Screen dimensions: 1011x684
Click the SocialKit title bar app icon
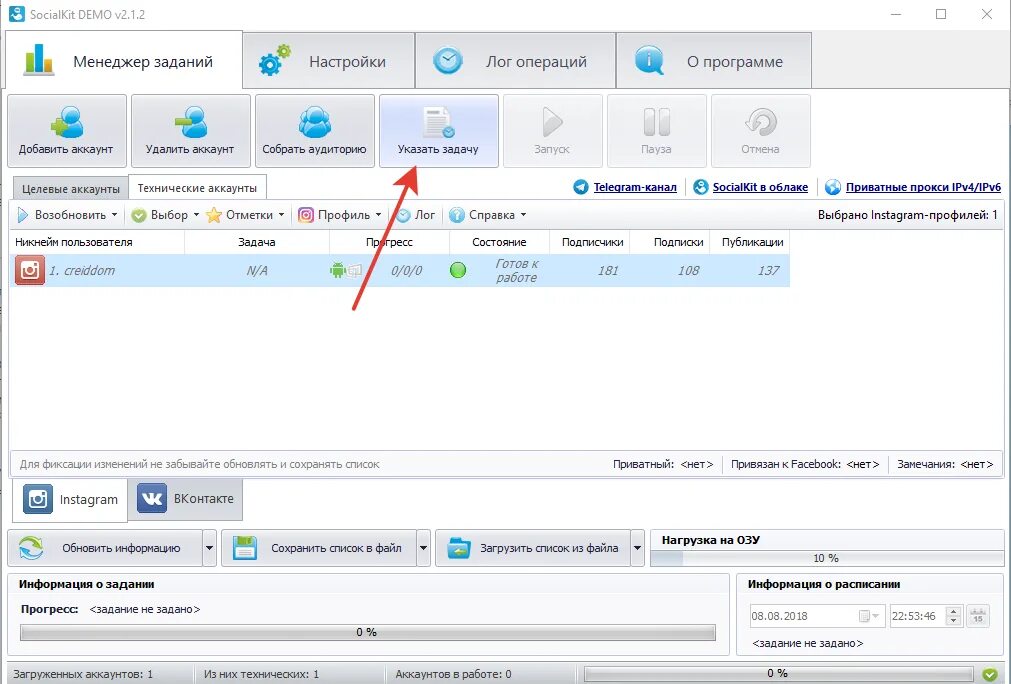16,14
